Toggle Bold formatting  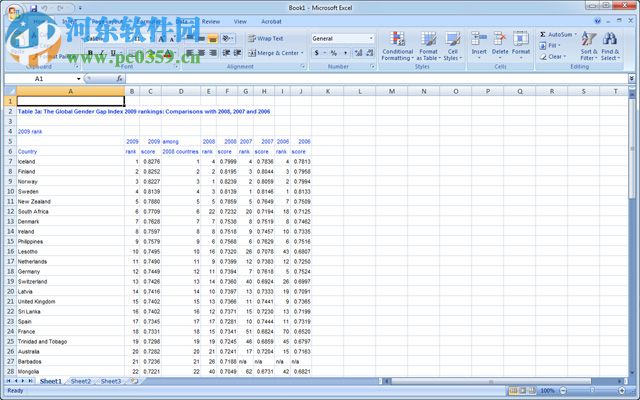(x=90, y=53)
